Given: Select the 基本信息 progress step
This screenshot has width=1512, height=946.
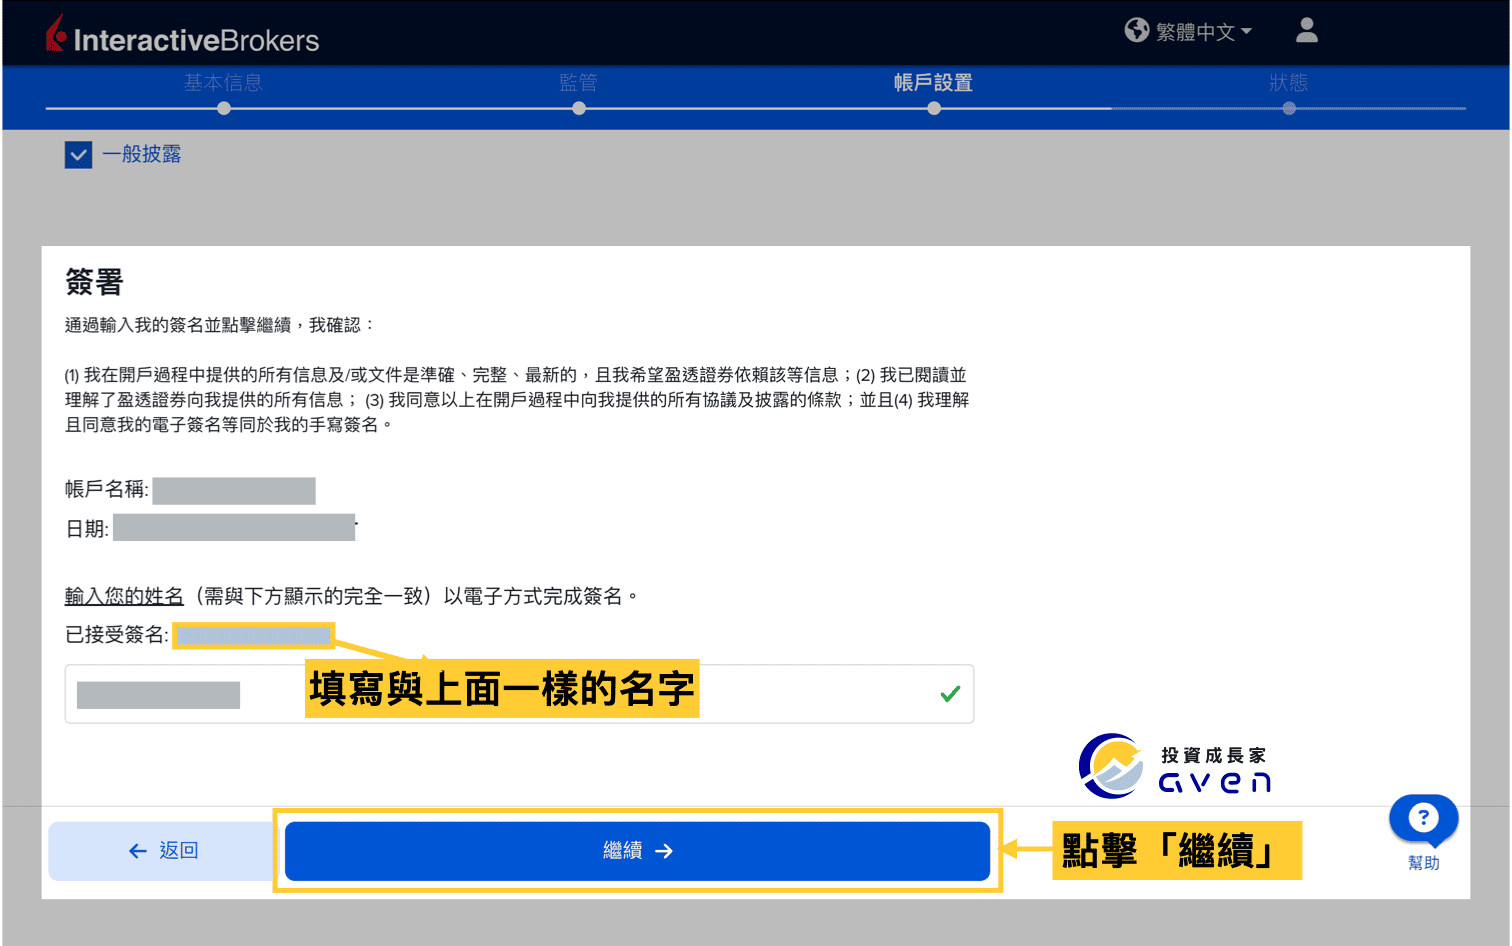Looking at the screenshot, I should tap(223, 83).
